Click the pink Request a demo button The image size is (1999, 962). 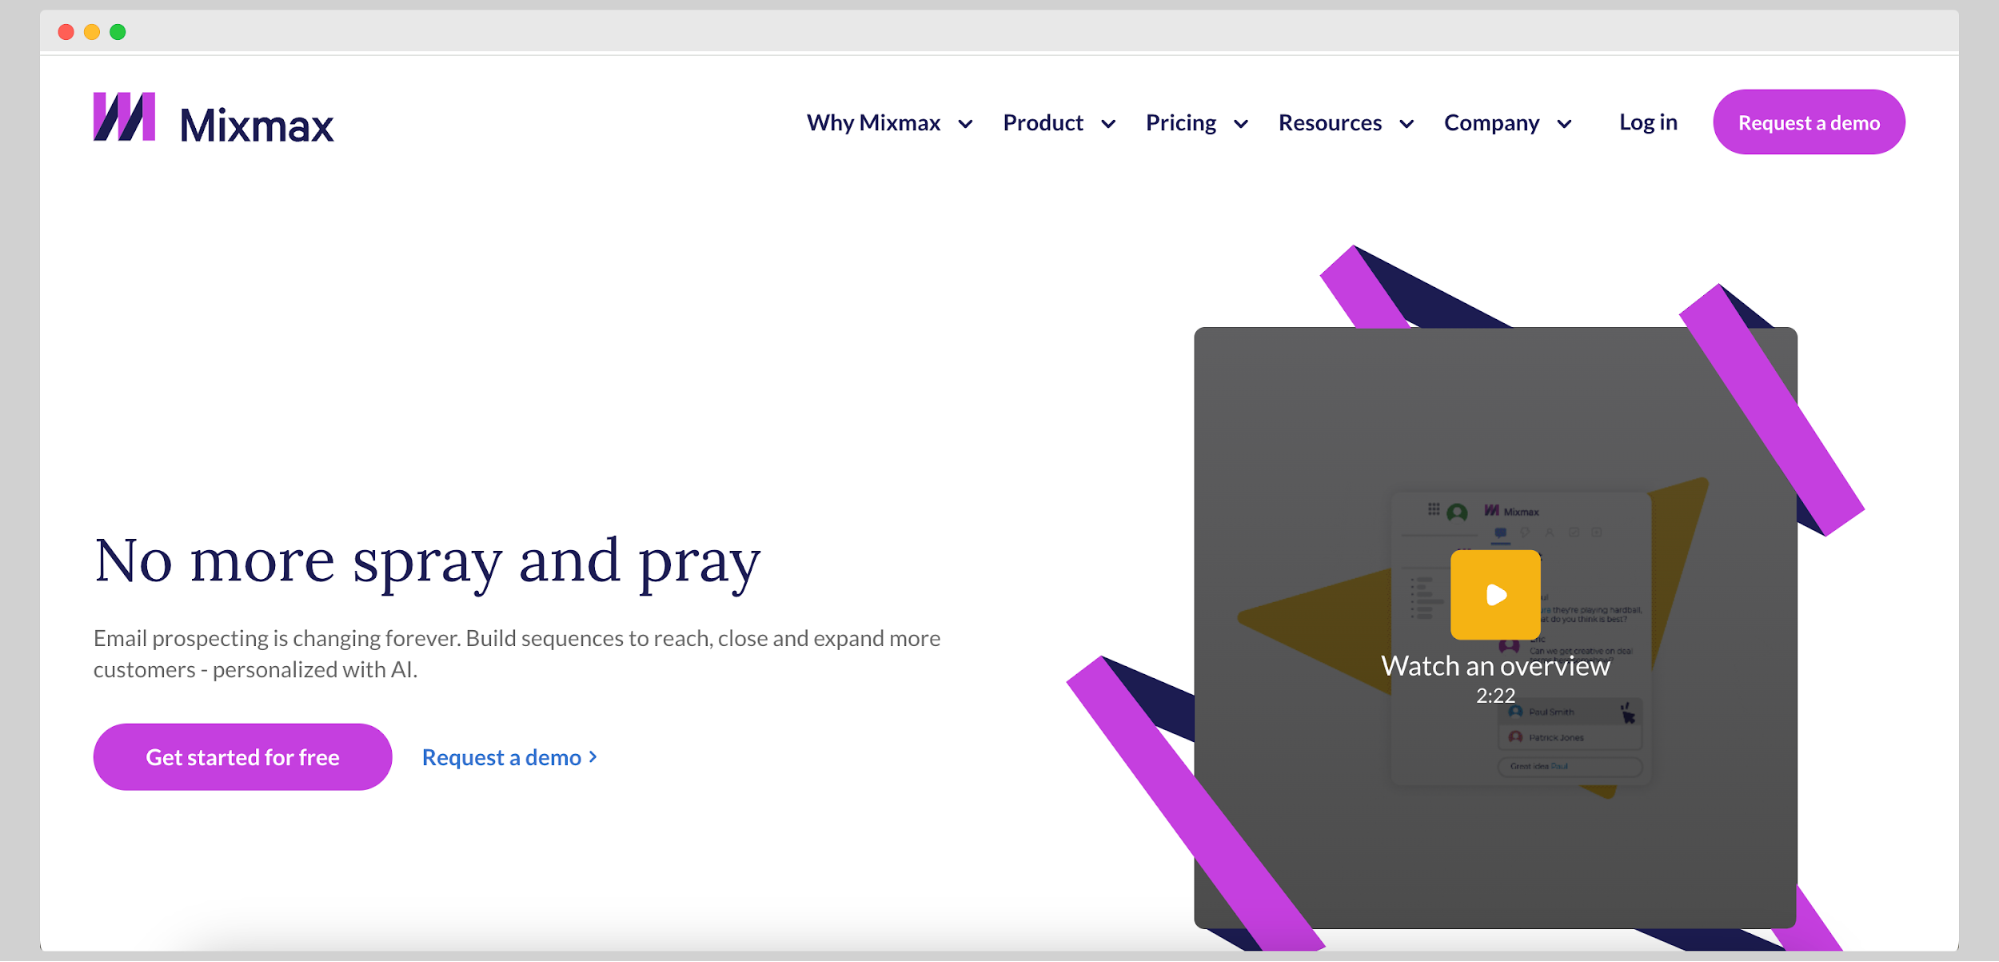[x=1808, y=122]
